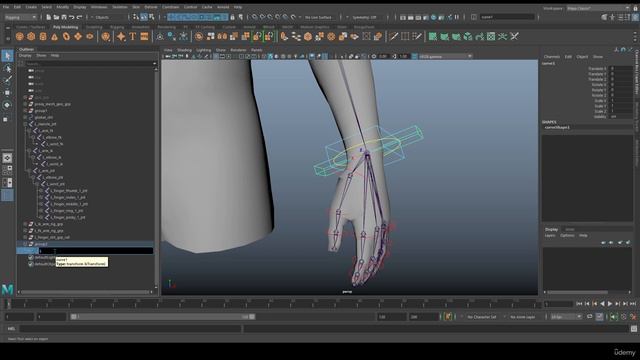Toggle snap to view planes

pyautogui.click(x=285, y=17)
